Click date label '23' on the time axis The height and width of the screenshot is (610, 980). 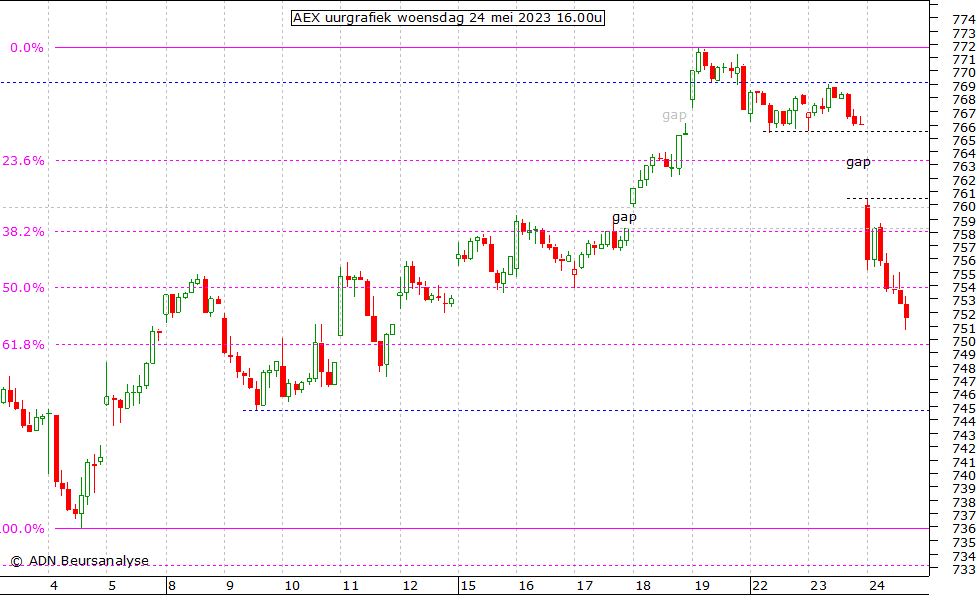pyautogui.click(x=818, y=586)
